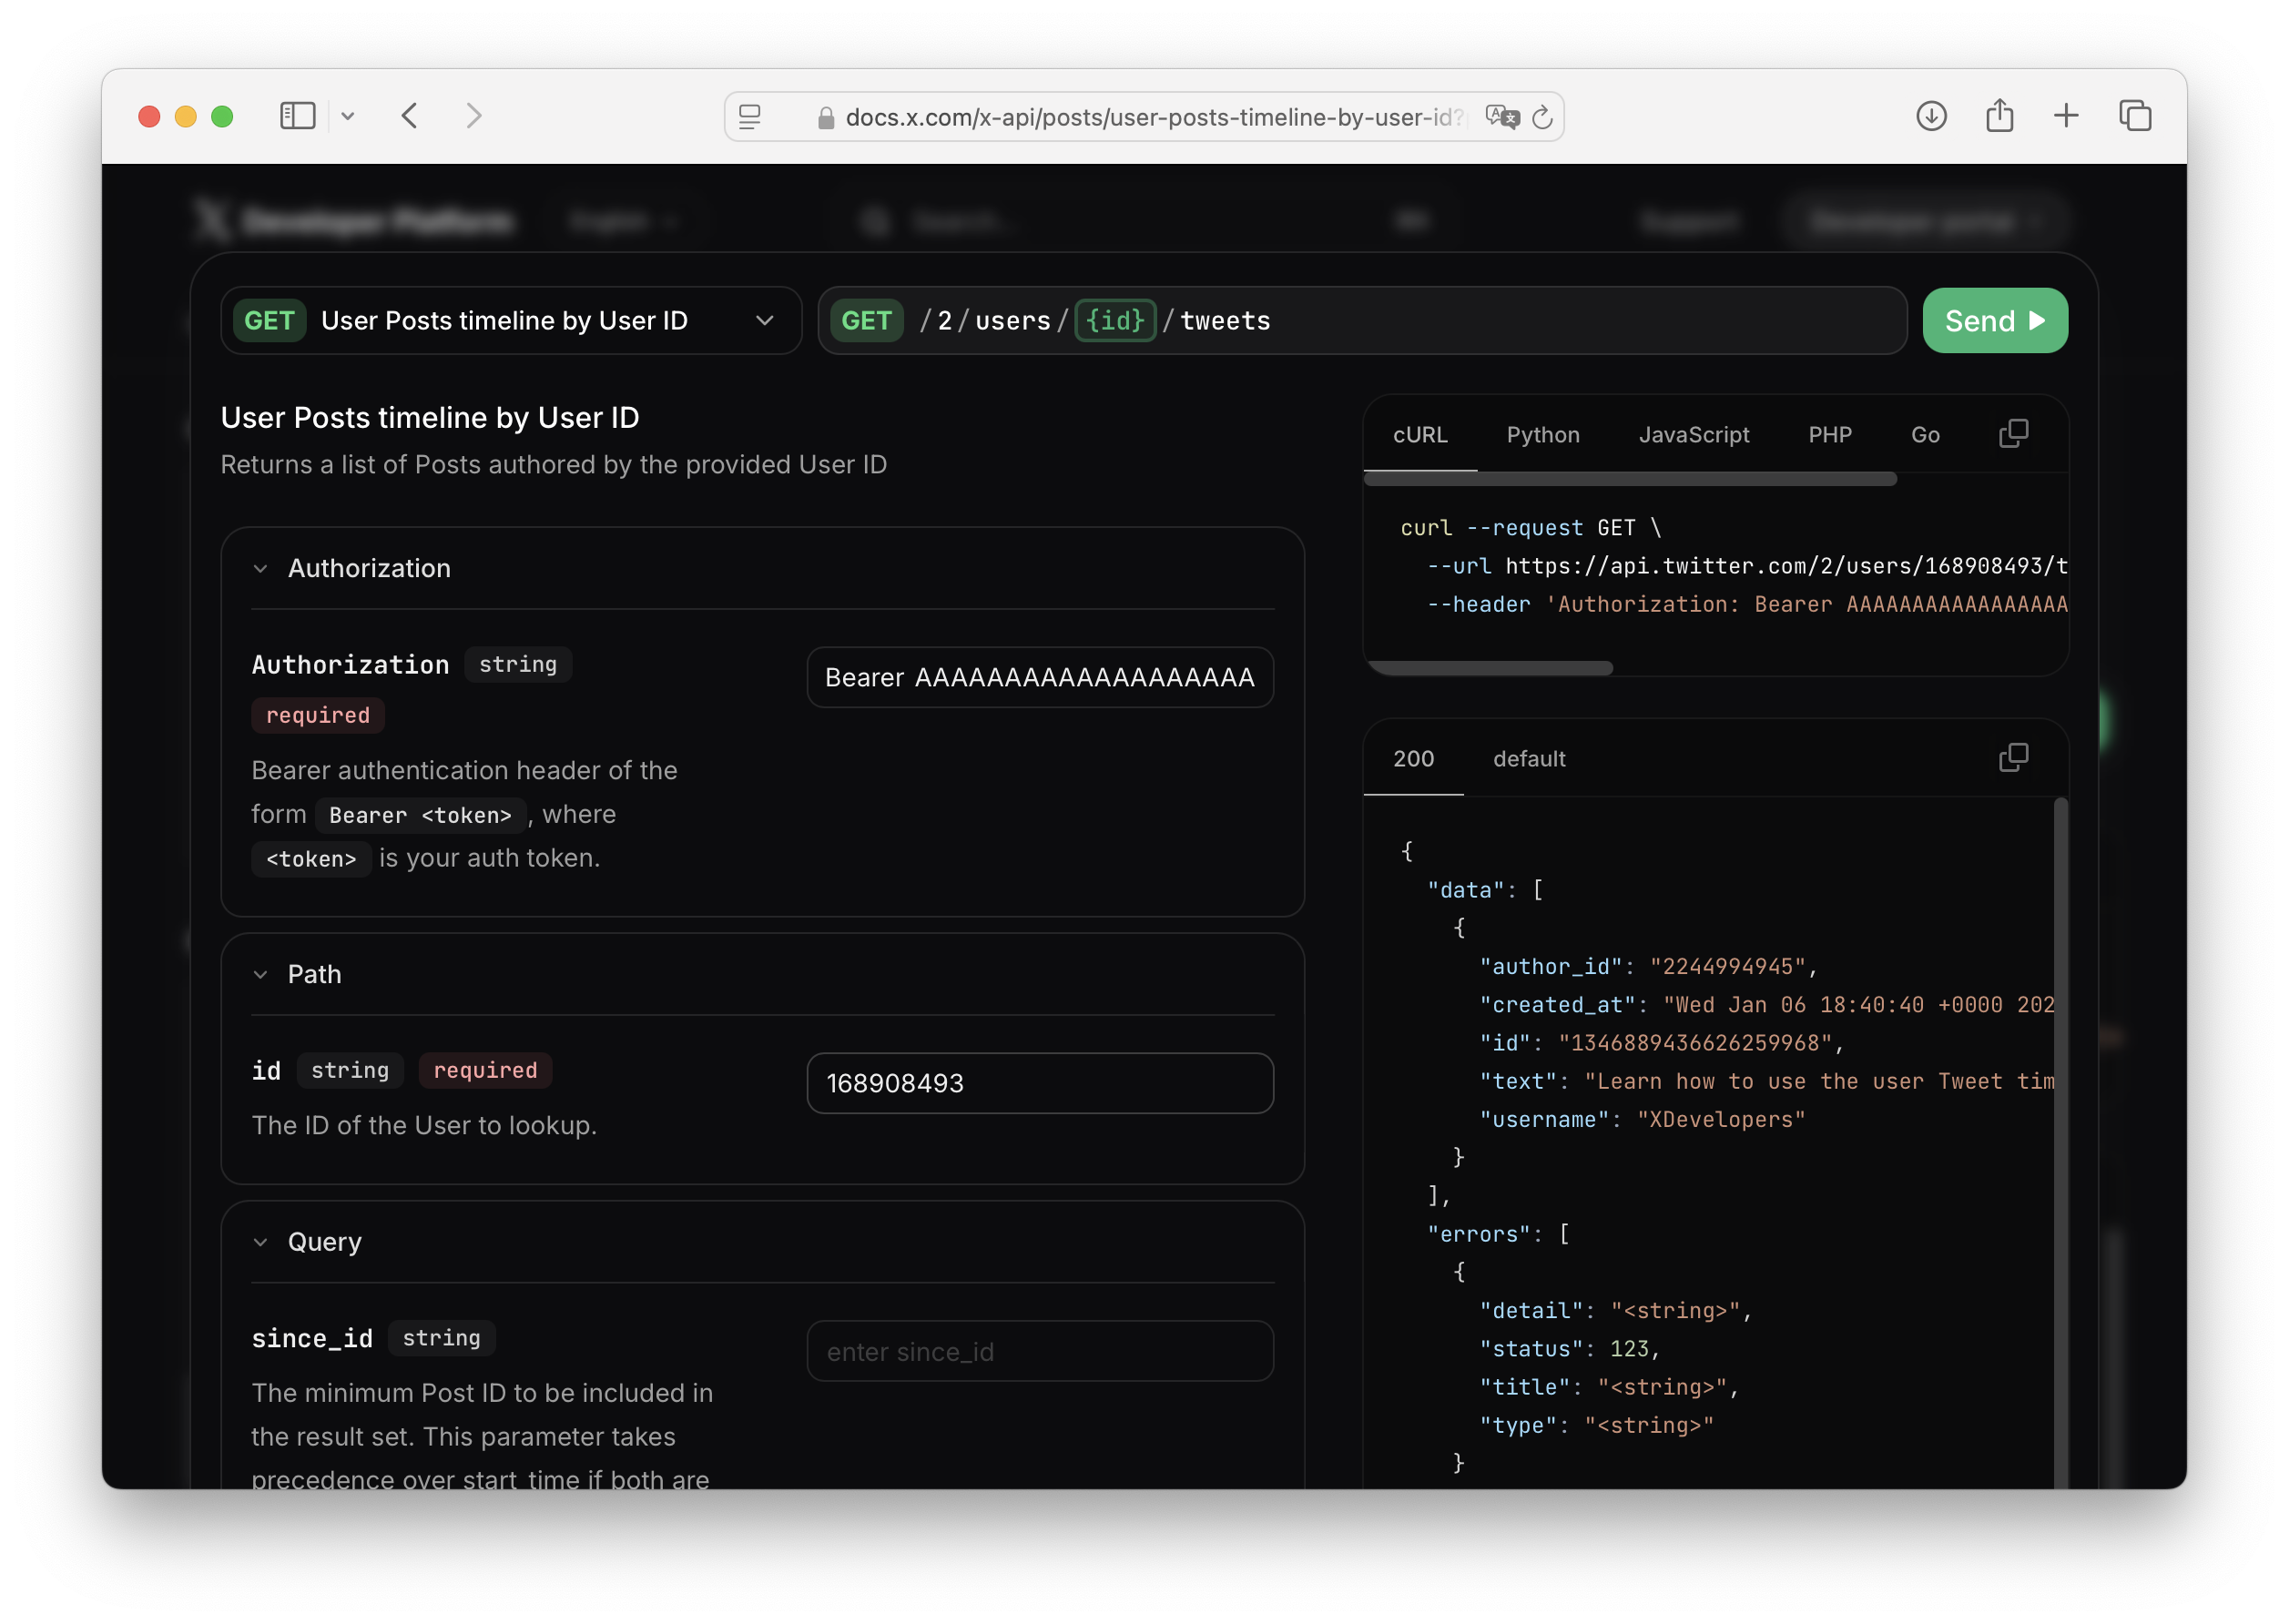This screenshot has height=1624, width=2289.
Task: Open a new tab with the plus icon
Action: tap(2066, 116)
